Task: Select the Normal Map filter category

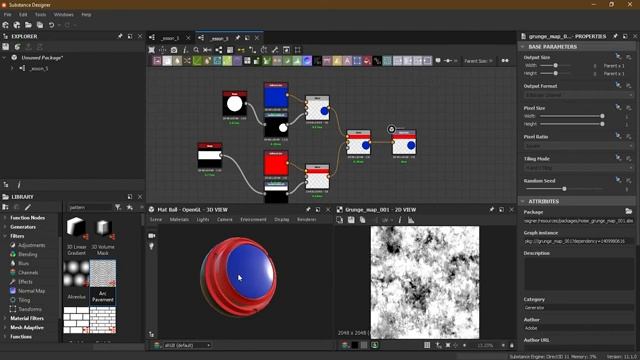Action: click(31, 291)
